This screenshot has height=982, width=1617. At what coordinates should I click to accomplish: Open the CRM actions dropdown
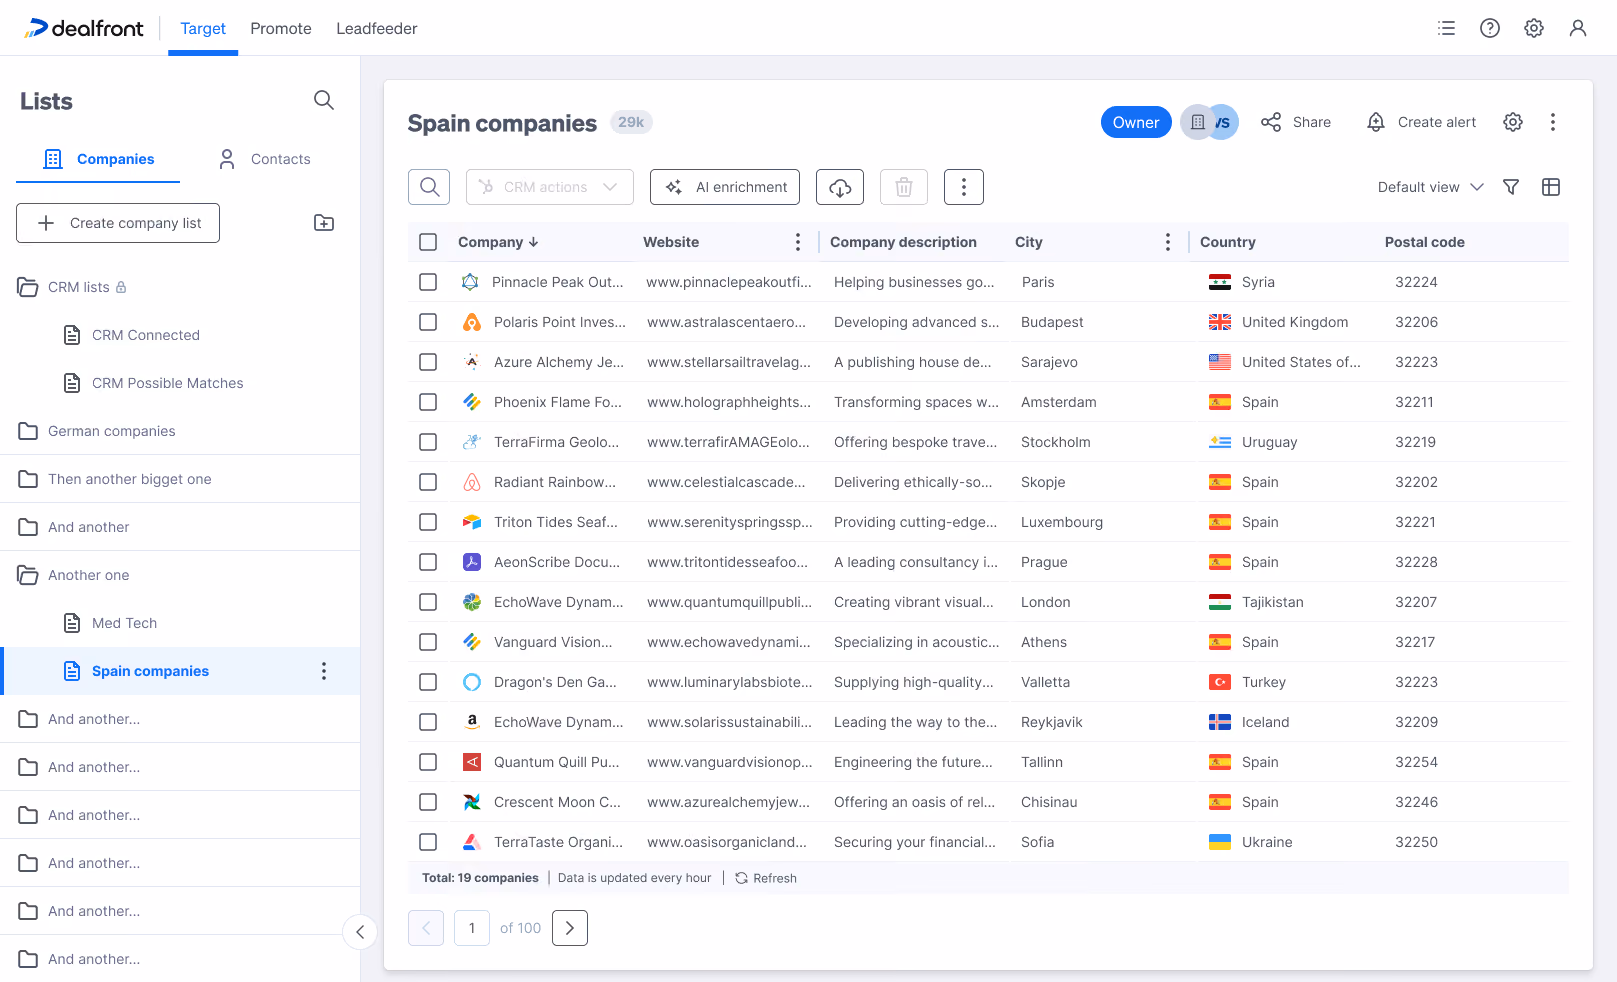pos(550,187)
